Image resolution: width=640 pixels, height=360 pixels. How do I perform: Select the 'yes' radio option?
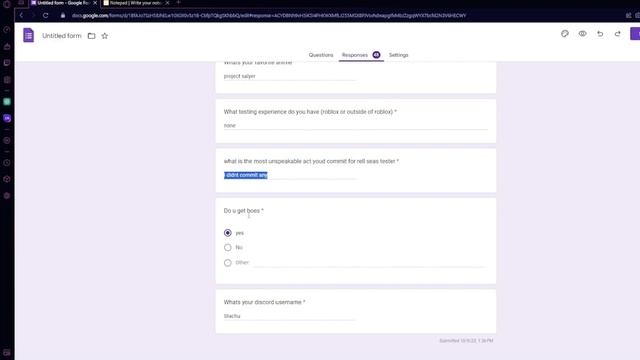tap(228, 233)
